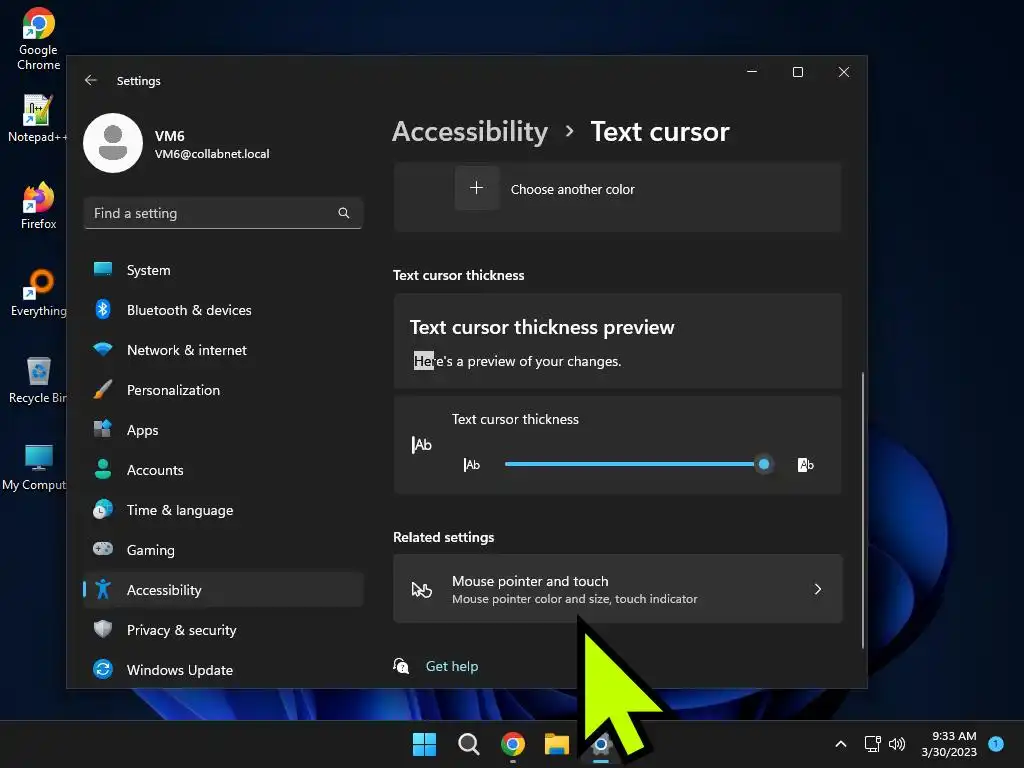Click the Accessibility breadcrumb heading
The width and height of the screenshot is (1024, 768).
coord(470,131)
